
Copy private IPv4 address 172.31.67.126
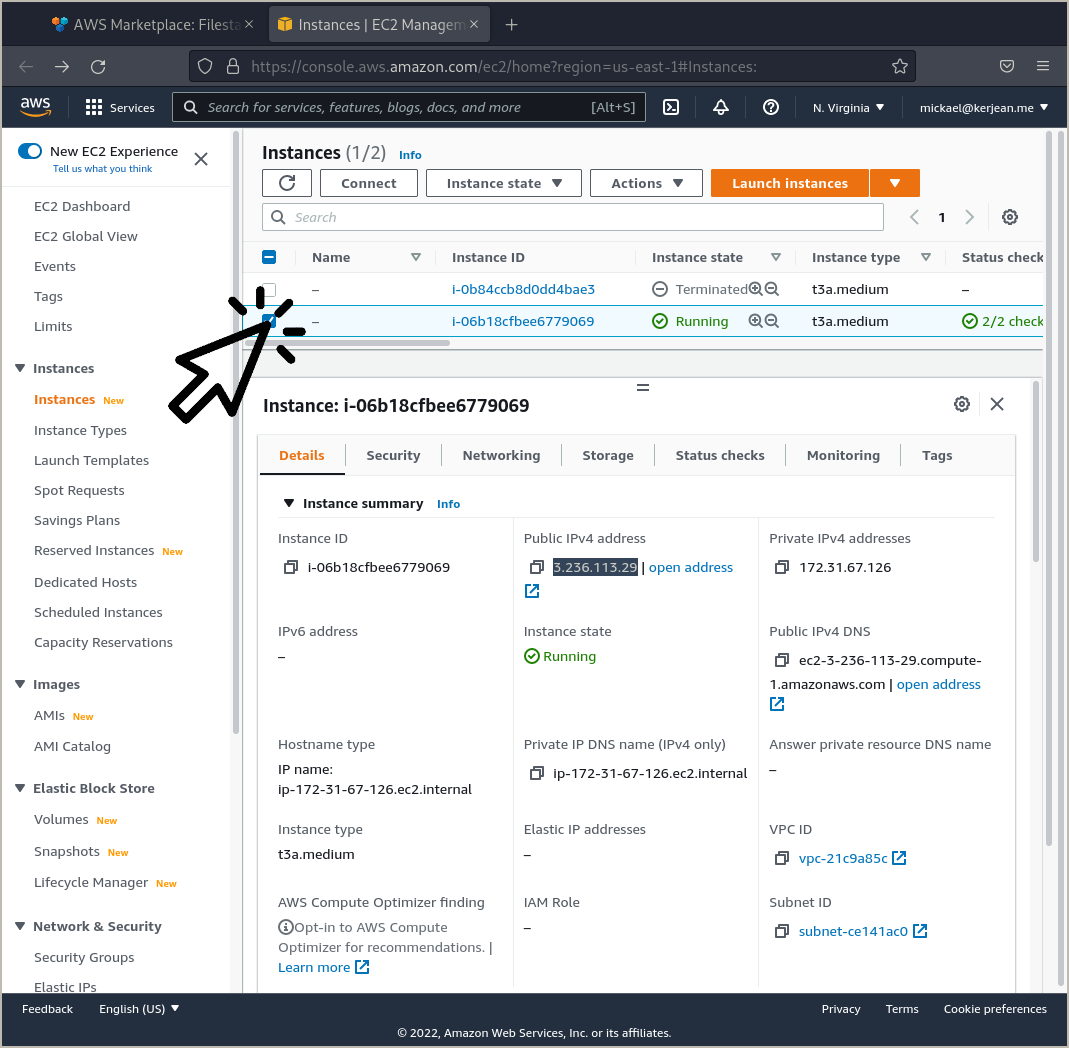(x=782, y=567)
